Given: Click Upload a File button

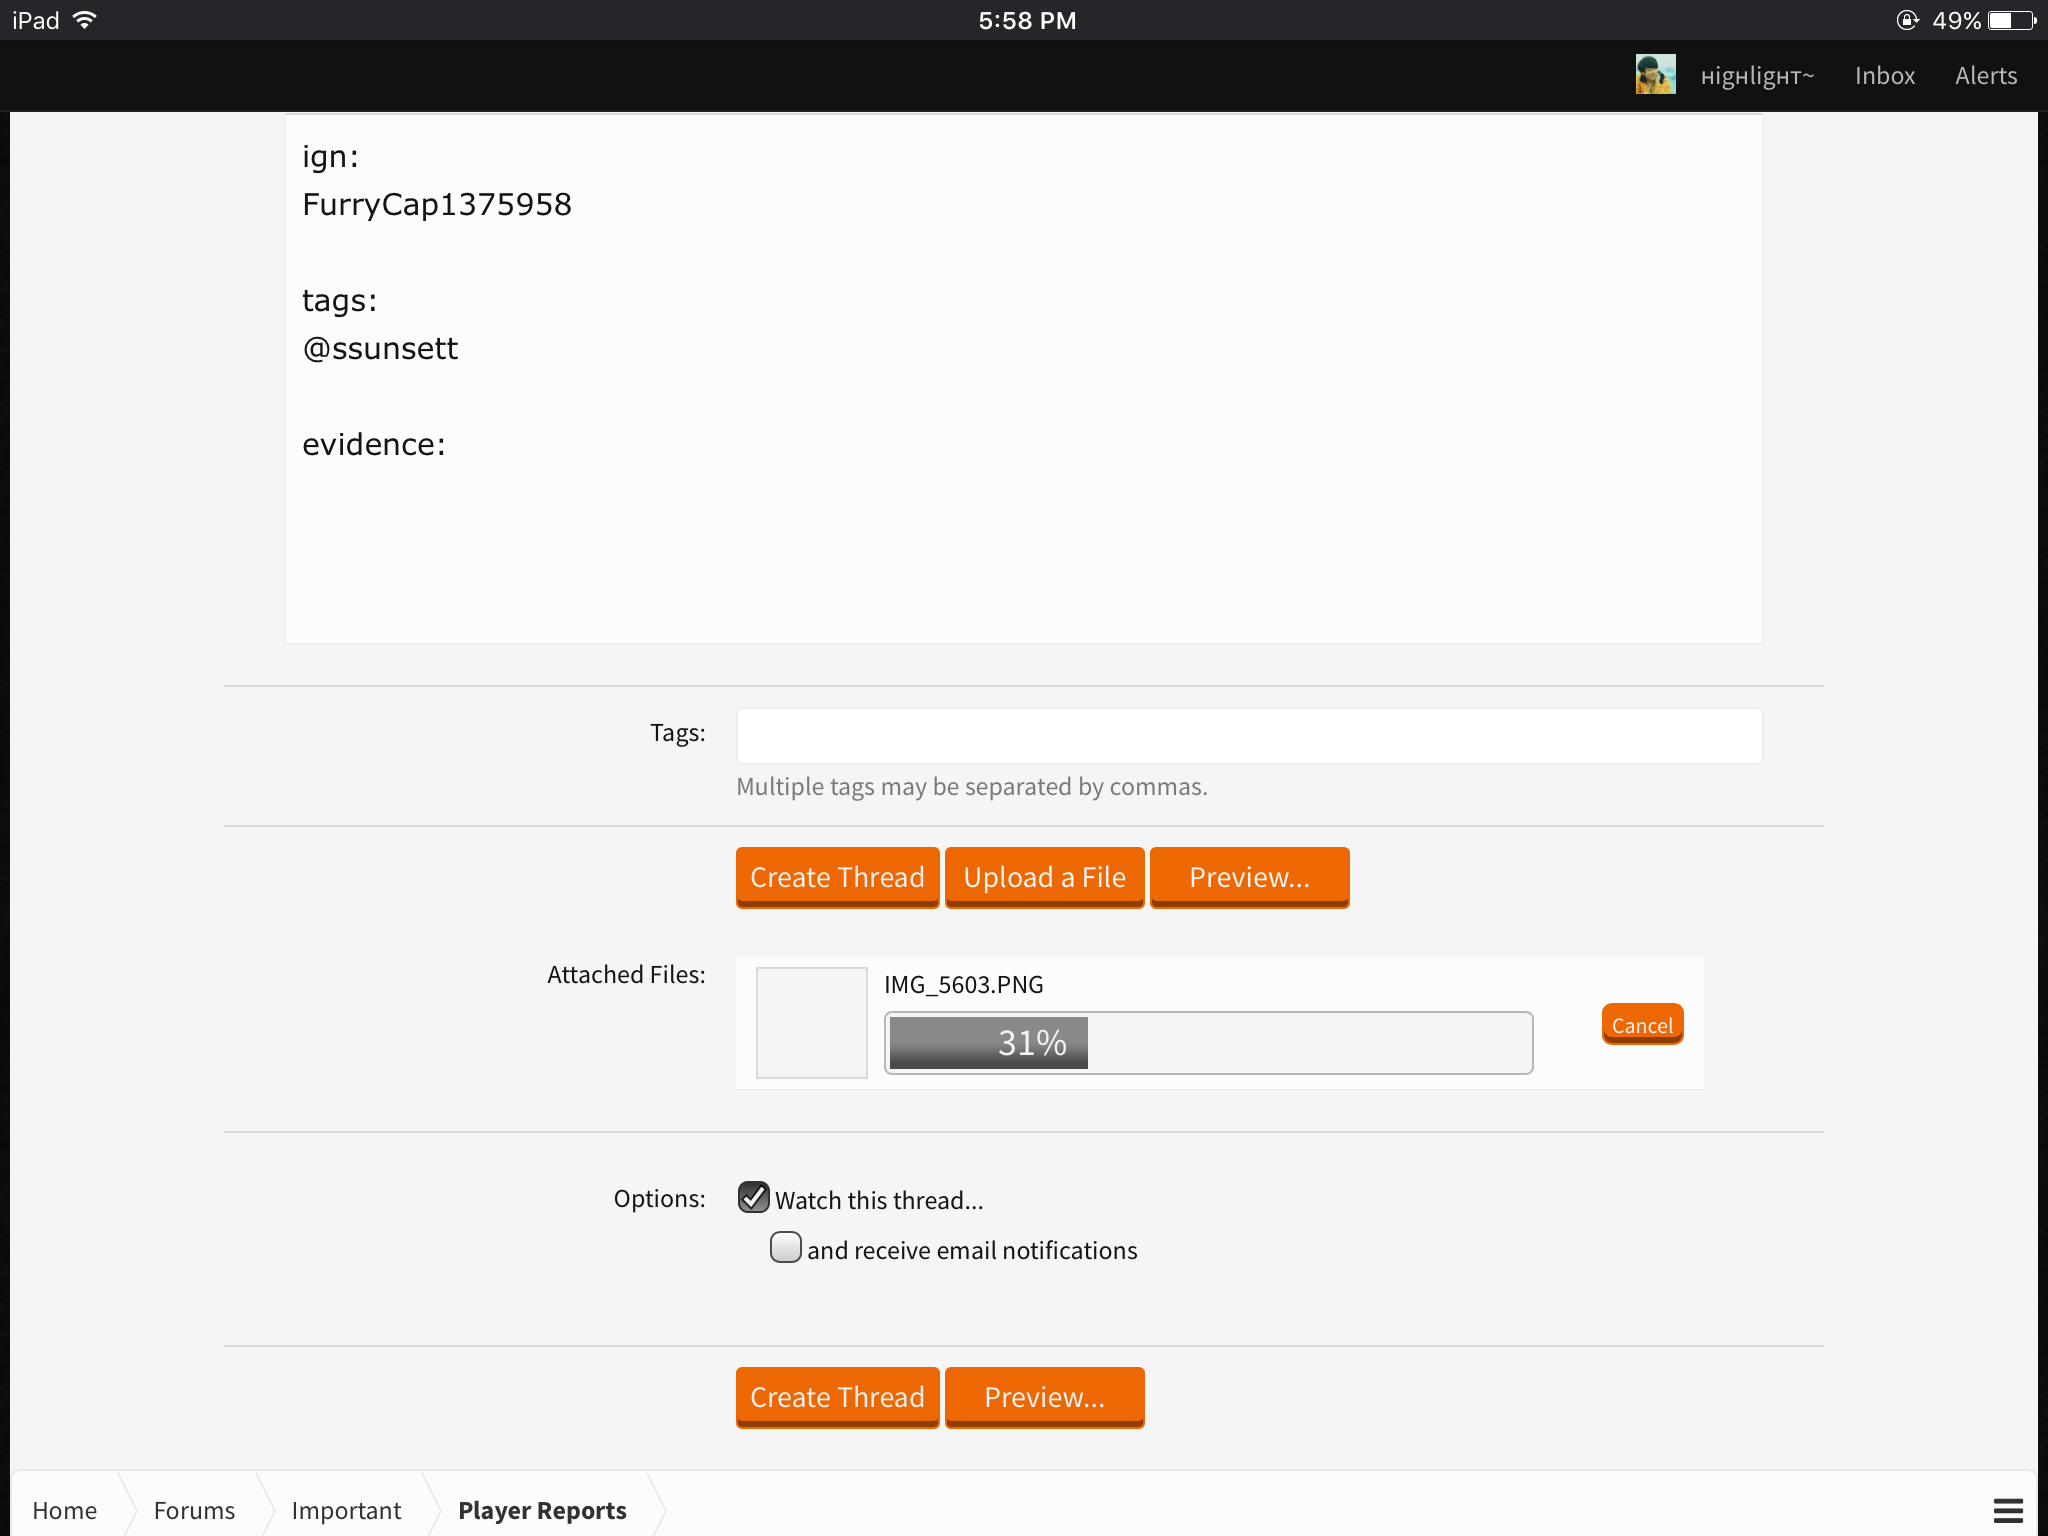Looking at the screenshot, I should pyautogui.click(x=1045, y=877).
